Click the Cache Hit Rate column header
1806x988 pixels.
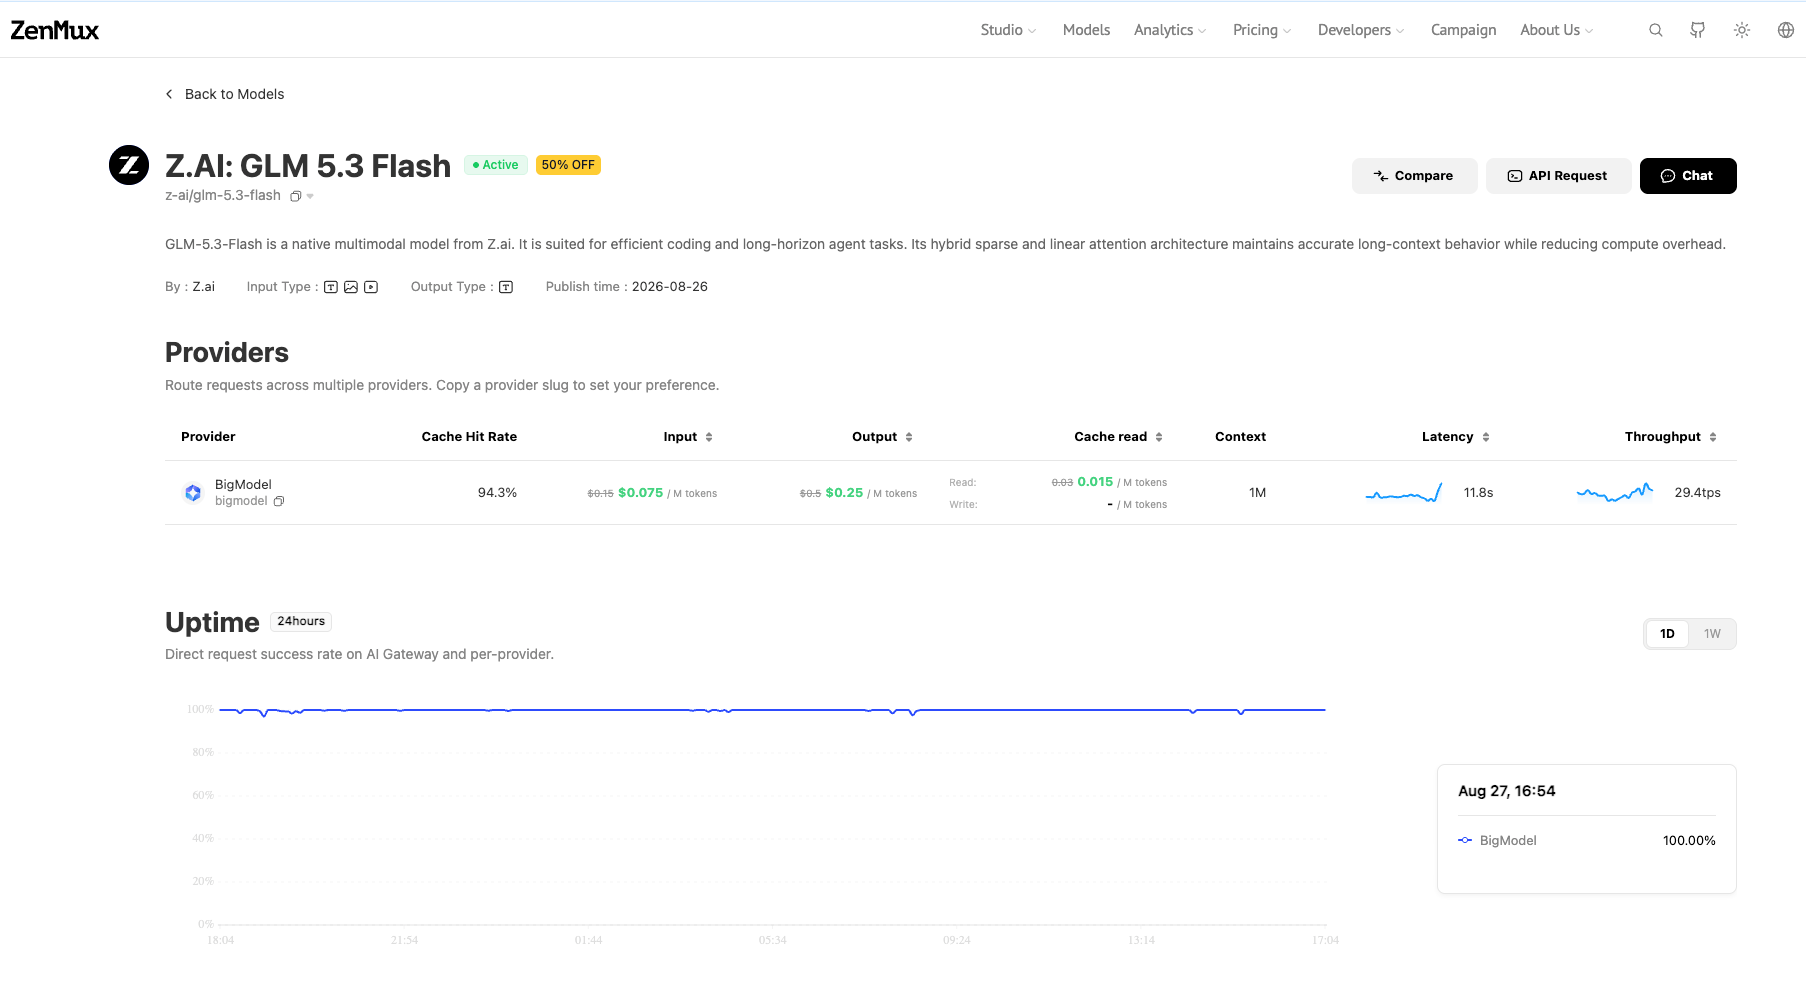(x=469, y=437)
